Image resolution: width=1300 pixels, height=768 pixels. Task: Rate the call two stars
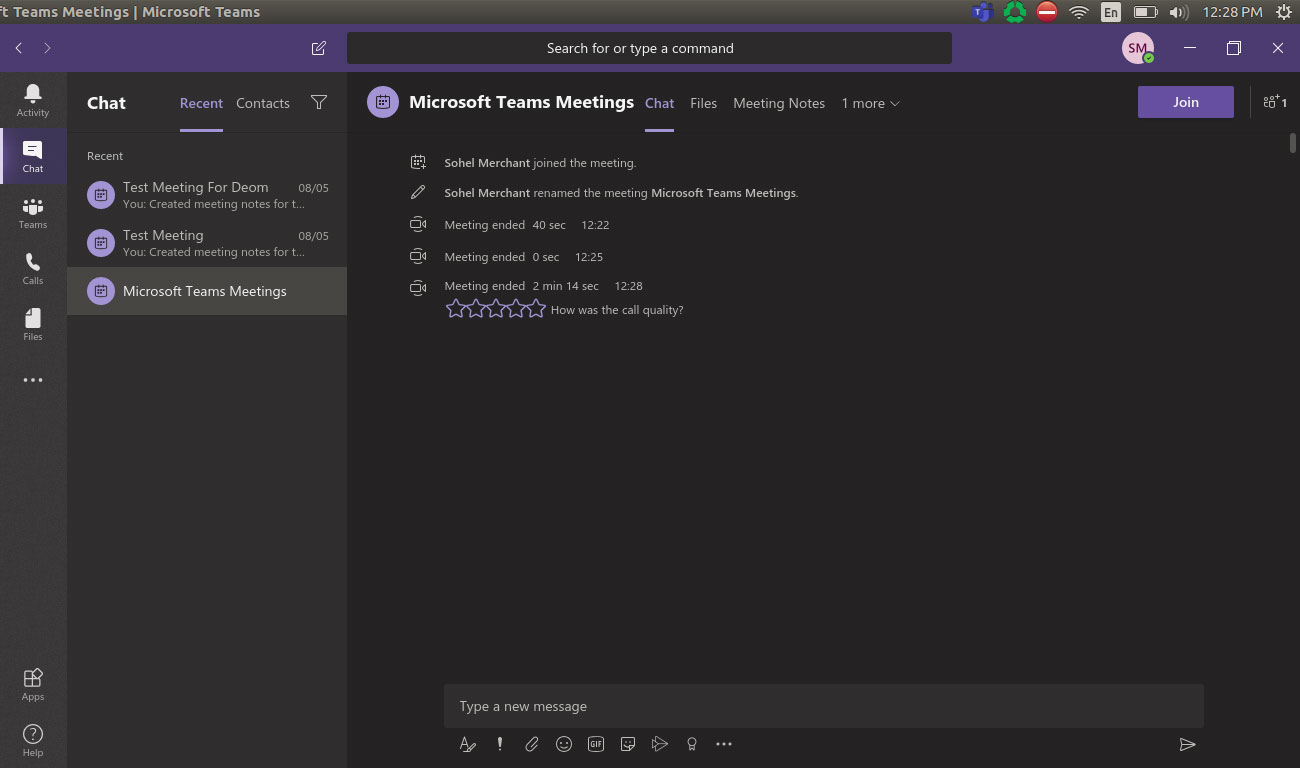[x=476, y=309]
